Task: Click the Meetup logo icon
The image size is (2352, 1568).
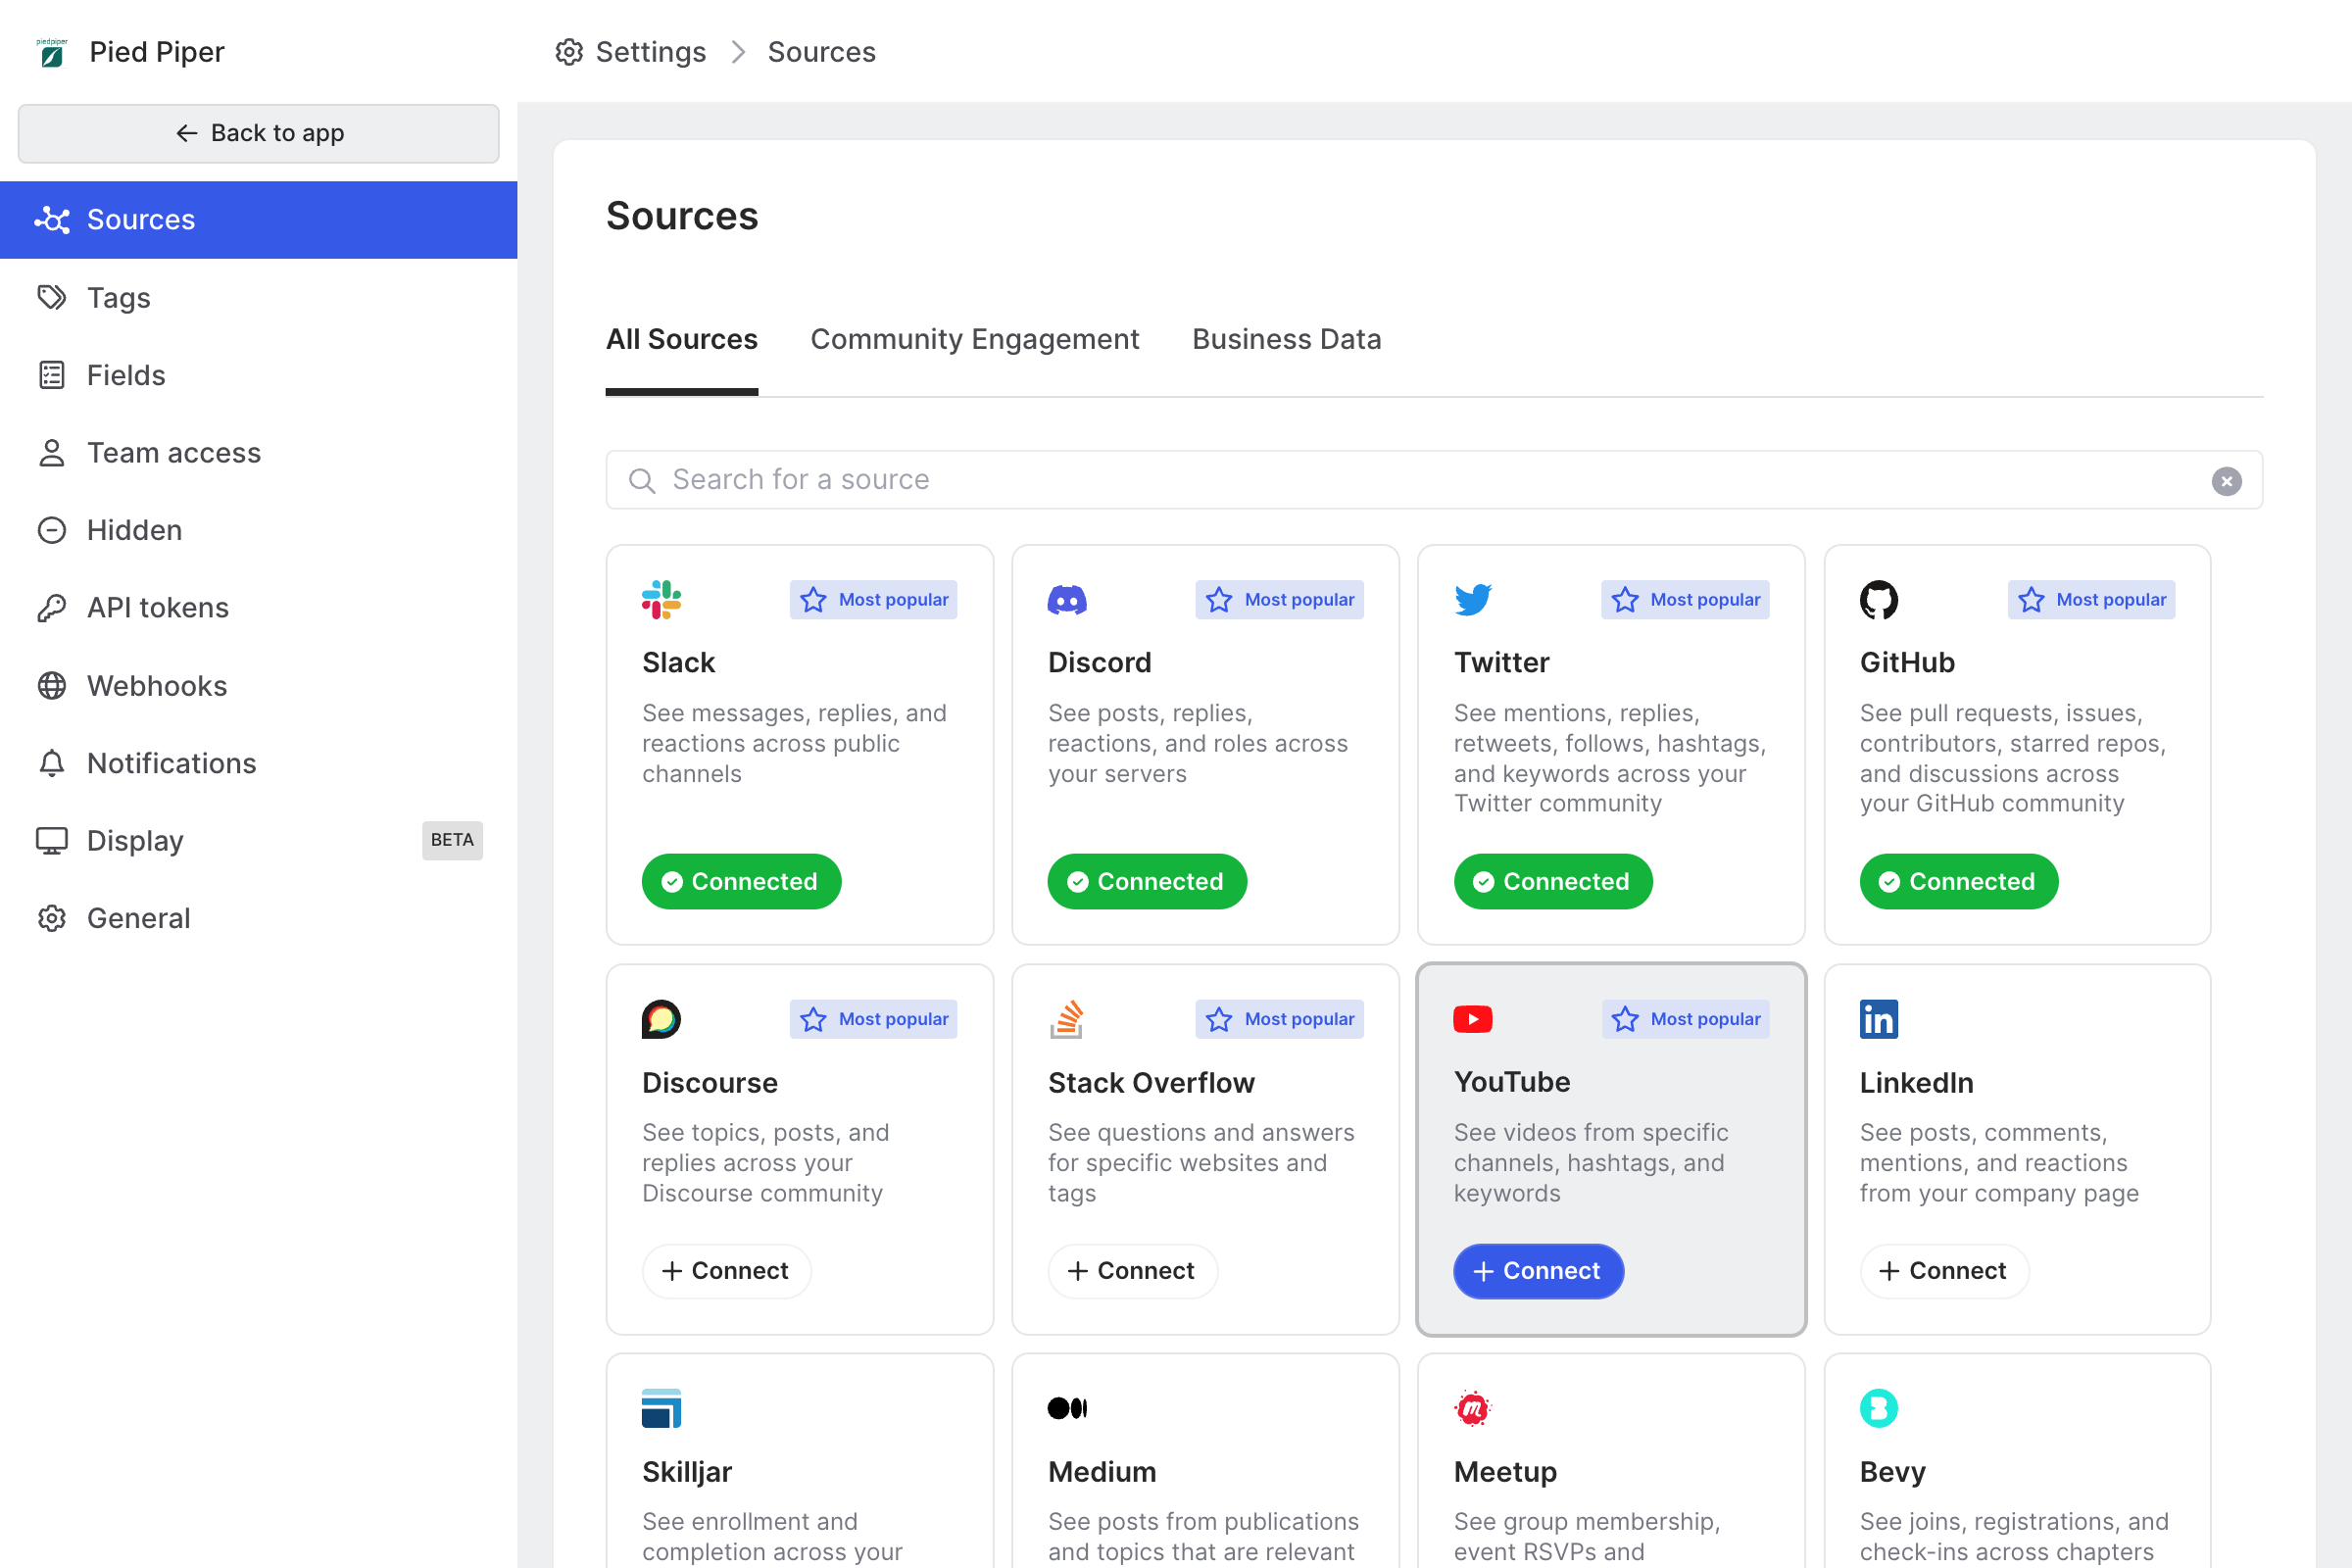Action: coord(1473,1408)
